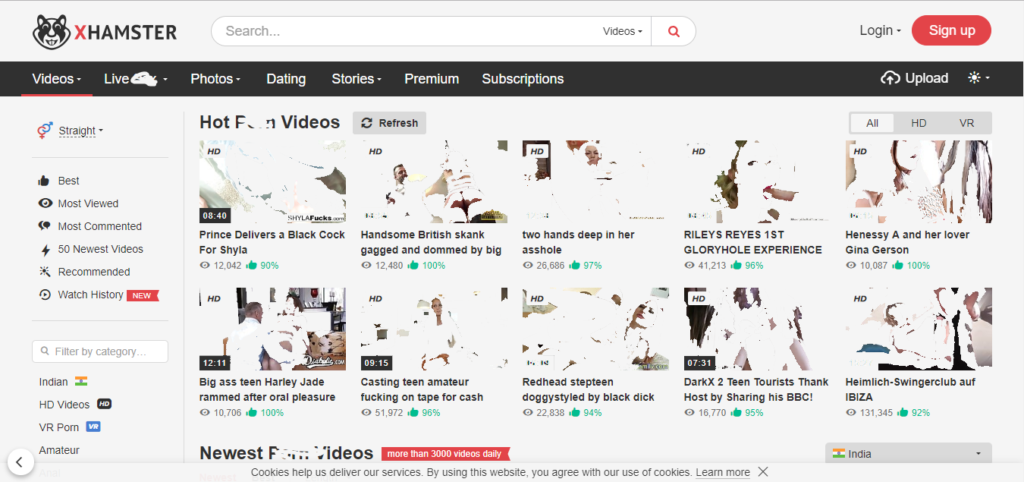Open the Subscriptions page
This screenshot has width=1024, height=482.
(522, 79)
